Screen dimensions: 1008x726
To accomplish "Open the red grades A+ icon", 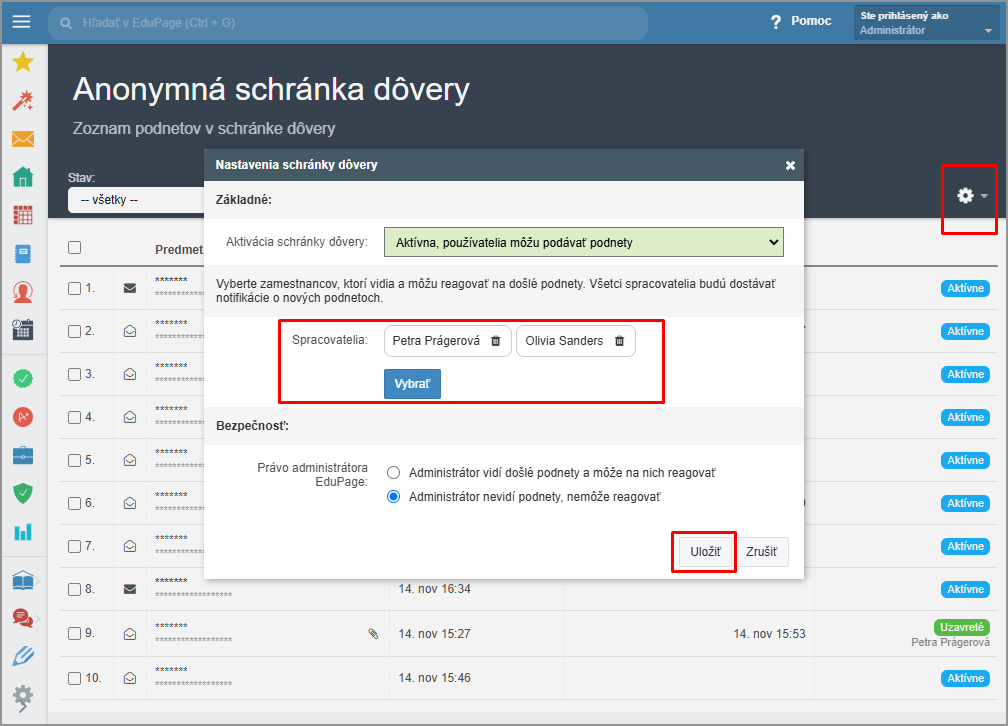I will [23, 417].
